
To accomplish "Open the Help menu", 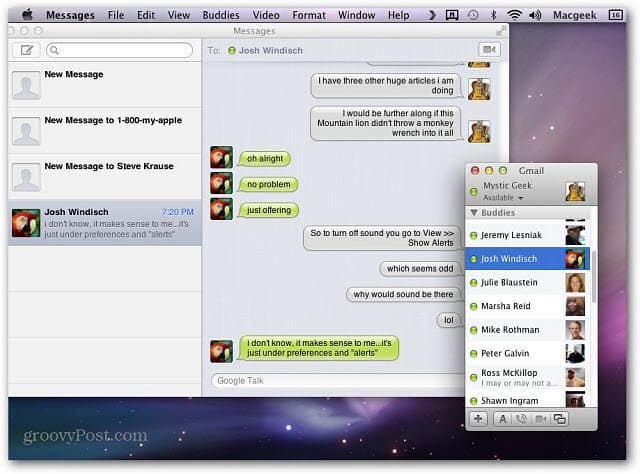I will 398,15.
